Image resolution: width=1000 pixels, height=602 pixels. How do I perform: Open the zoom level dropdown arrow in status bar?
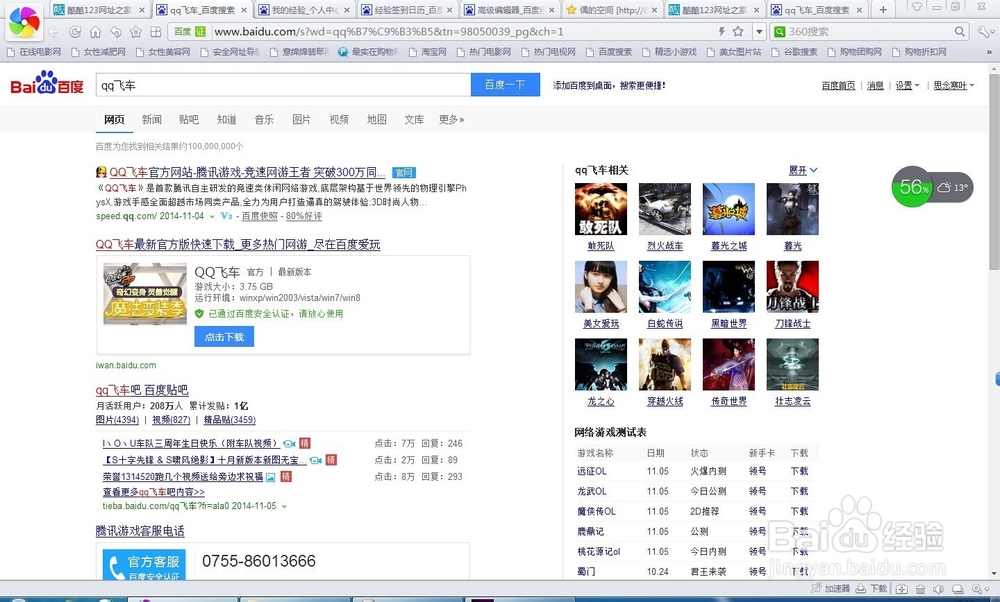[987, 589]
